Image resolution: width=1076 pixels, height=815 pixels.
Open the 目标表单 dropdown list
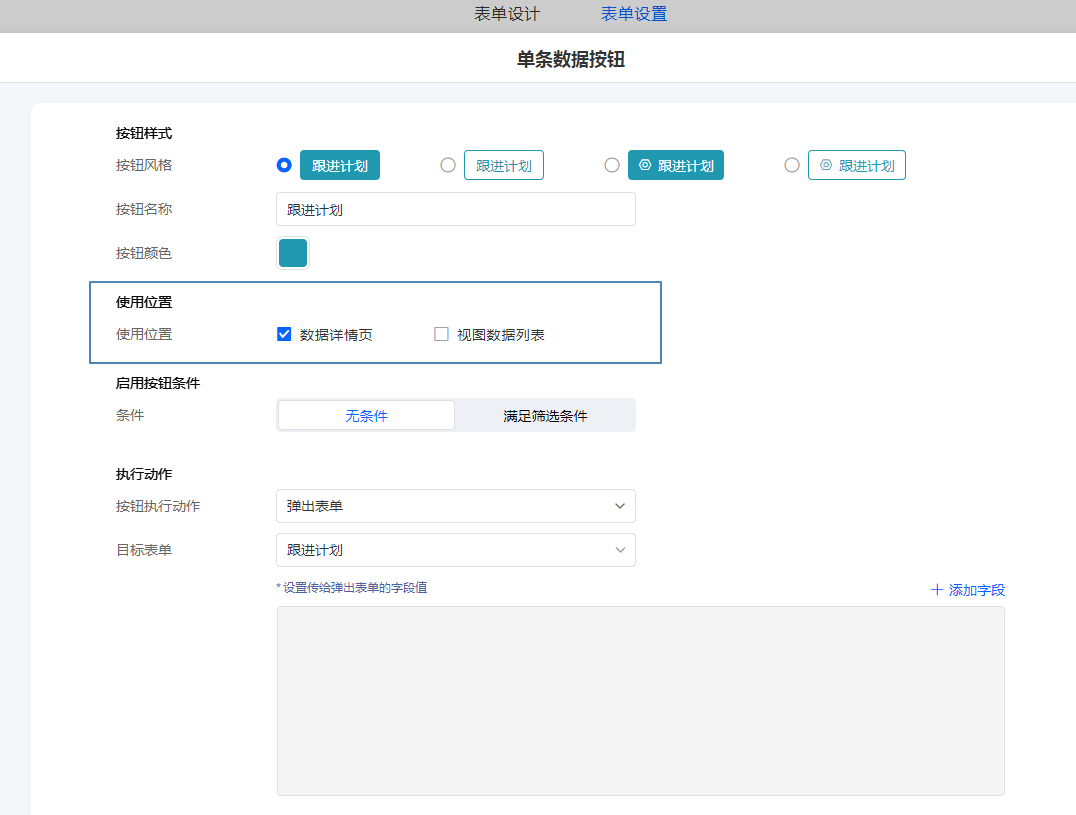point(455,550)
